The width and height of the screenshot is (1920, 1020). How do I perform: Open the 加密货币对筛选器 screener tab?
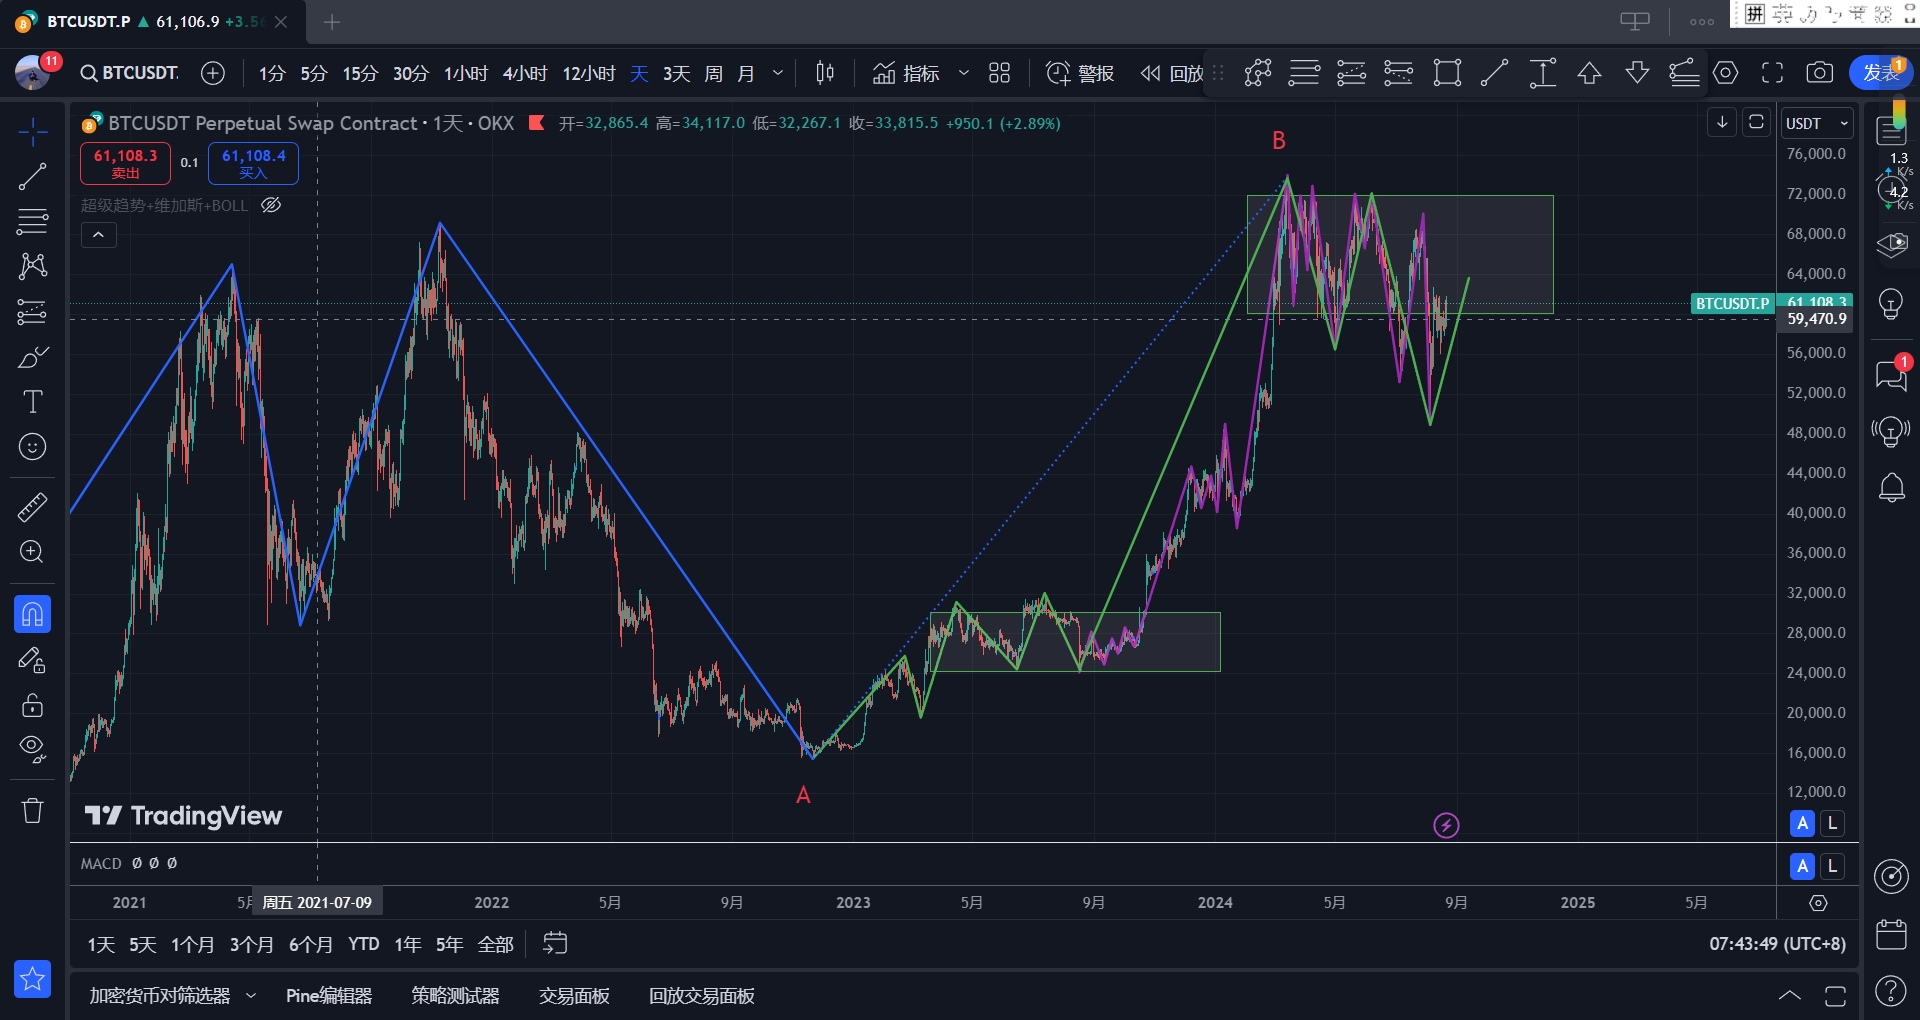160,996
